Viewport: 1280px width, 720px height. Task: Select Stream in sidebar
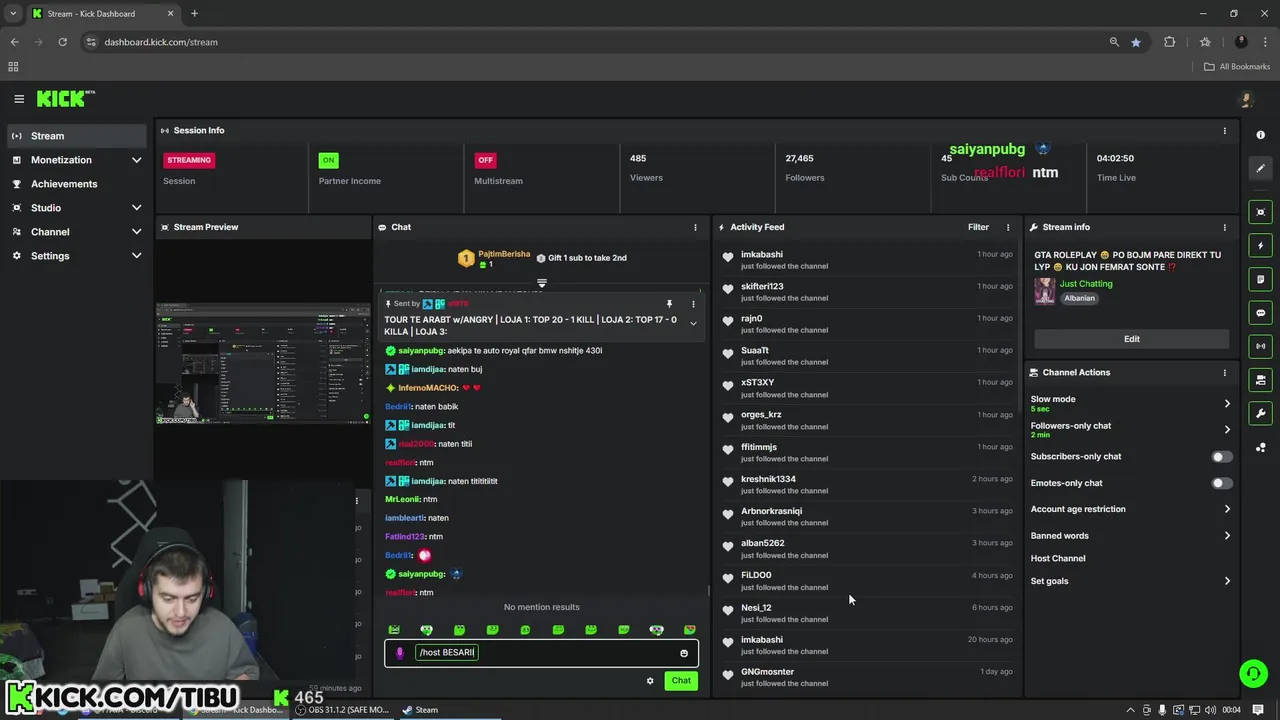point(76,136)
